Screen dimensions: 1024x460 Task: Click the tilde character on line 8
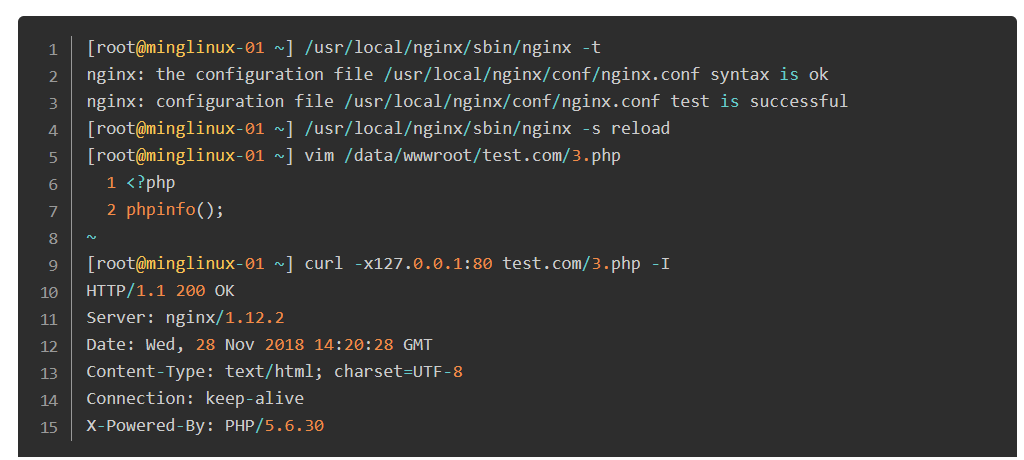(91, 237)
